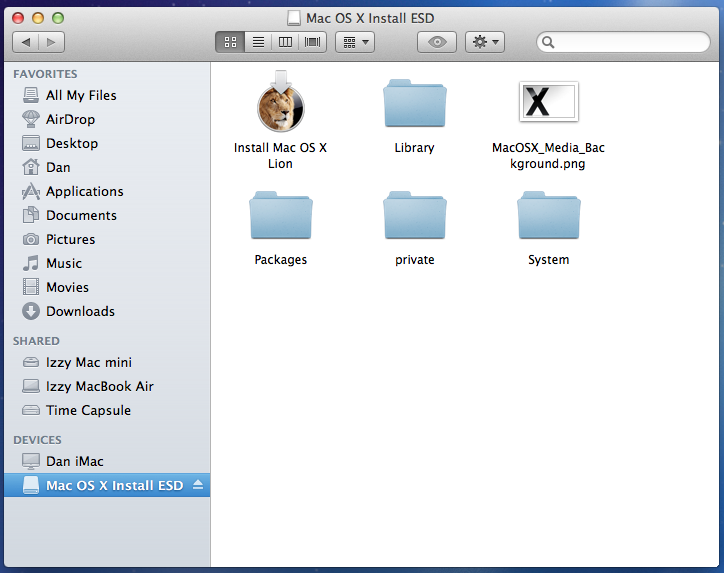This screenshot has width=724, height=573.
Task: Go forward with the right arrow button
Action: tap(51, 42)
